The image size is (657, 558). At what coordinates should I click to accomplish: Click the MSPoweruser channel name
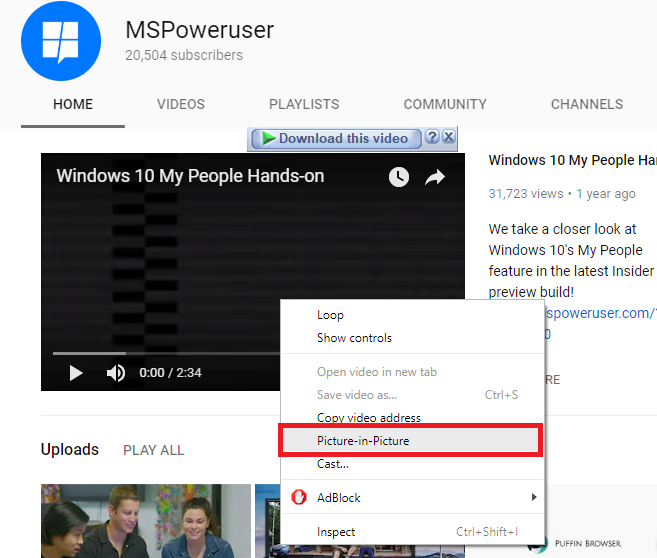pos(199,30)
